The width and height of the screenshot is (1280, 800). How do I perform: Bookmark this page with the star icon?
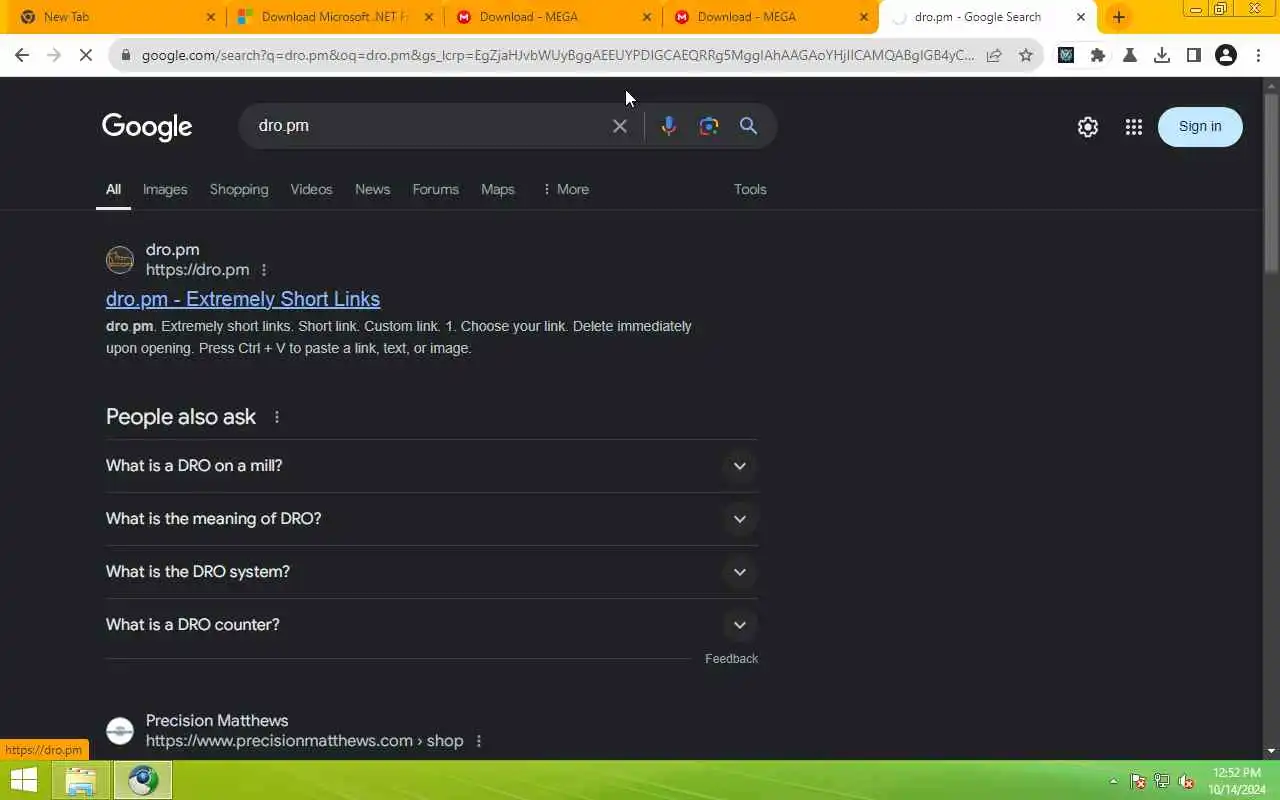[x=1026, y=56]
